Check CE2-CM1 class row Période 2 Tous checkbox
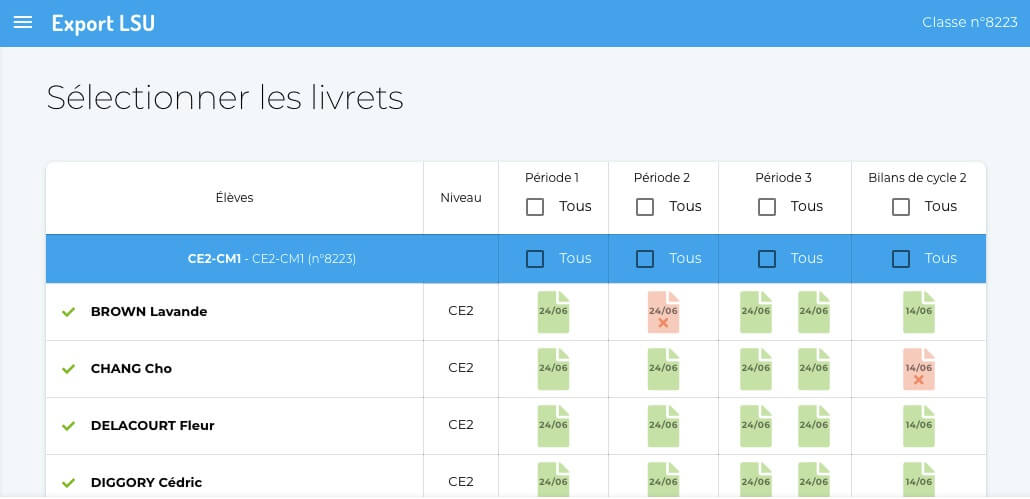 coord(645,259)
